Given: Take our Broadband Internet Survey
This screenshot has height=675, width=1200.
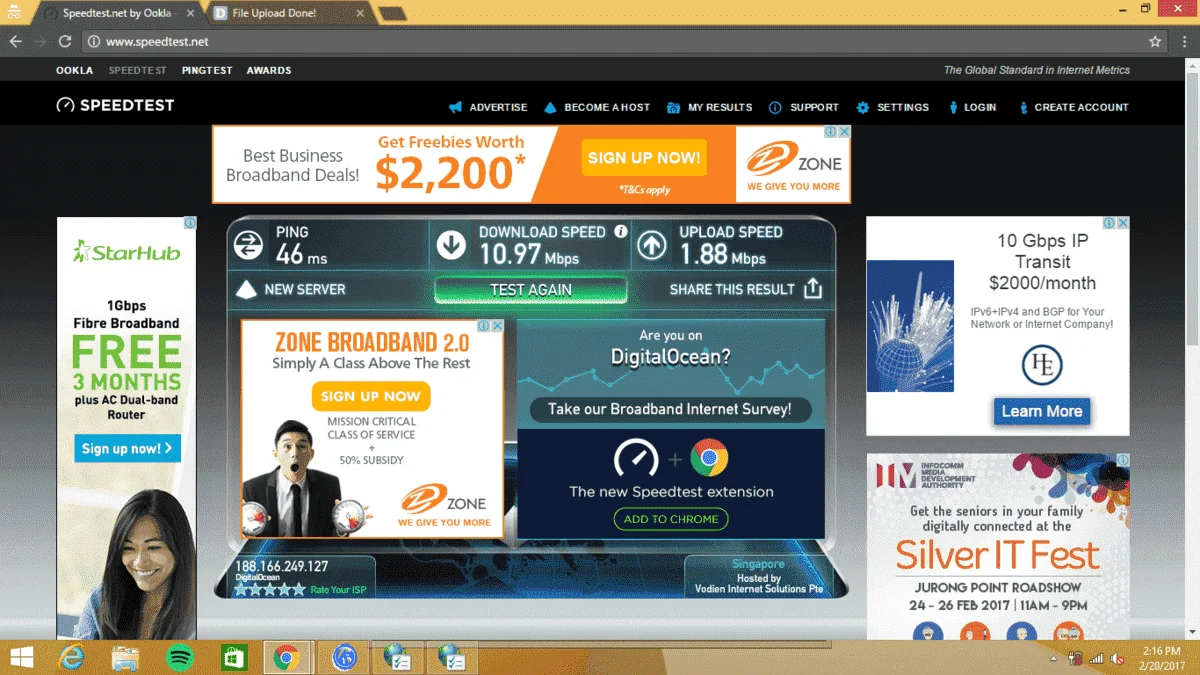Looking at the screenshot, I should coord(670,409).
